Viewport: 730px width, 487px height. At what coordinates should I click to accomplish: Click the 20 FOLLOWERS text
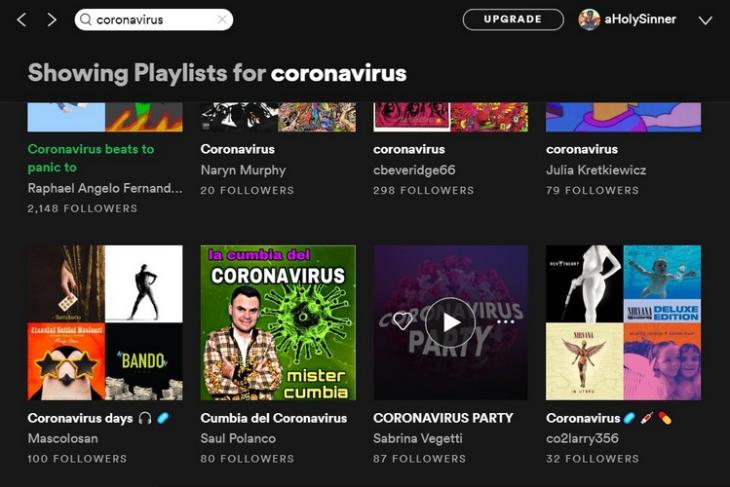click(247, 190)
